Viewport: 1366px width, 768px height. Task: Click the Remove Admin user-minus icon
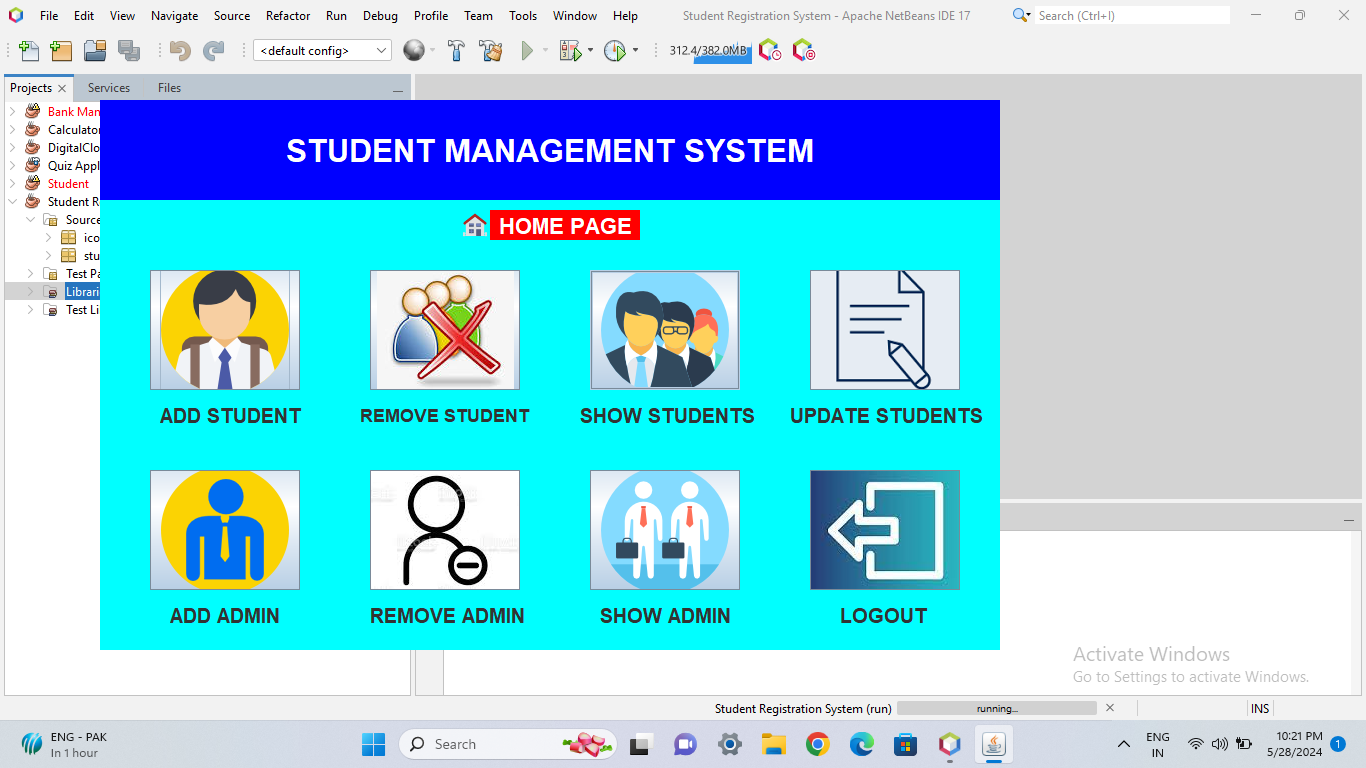445,530
